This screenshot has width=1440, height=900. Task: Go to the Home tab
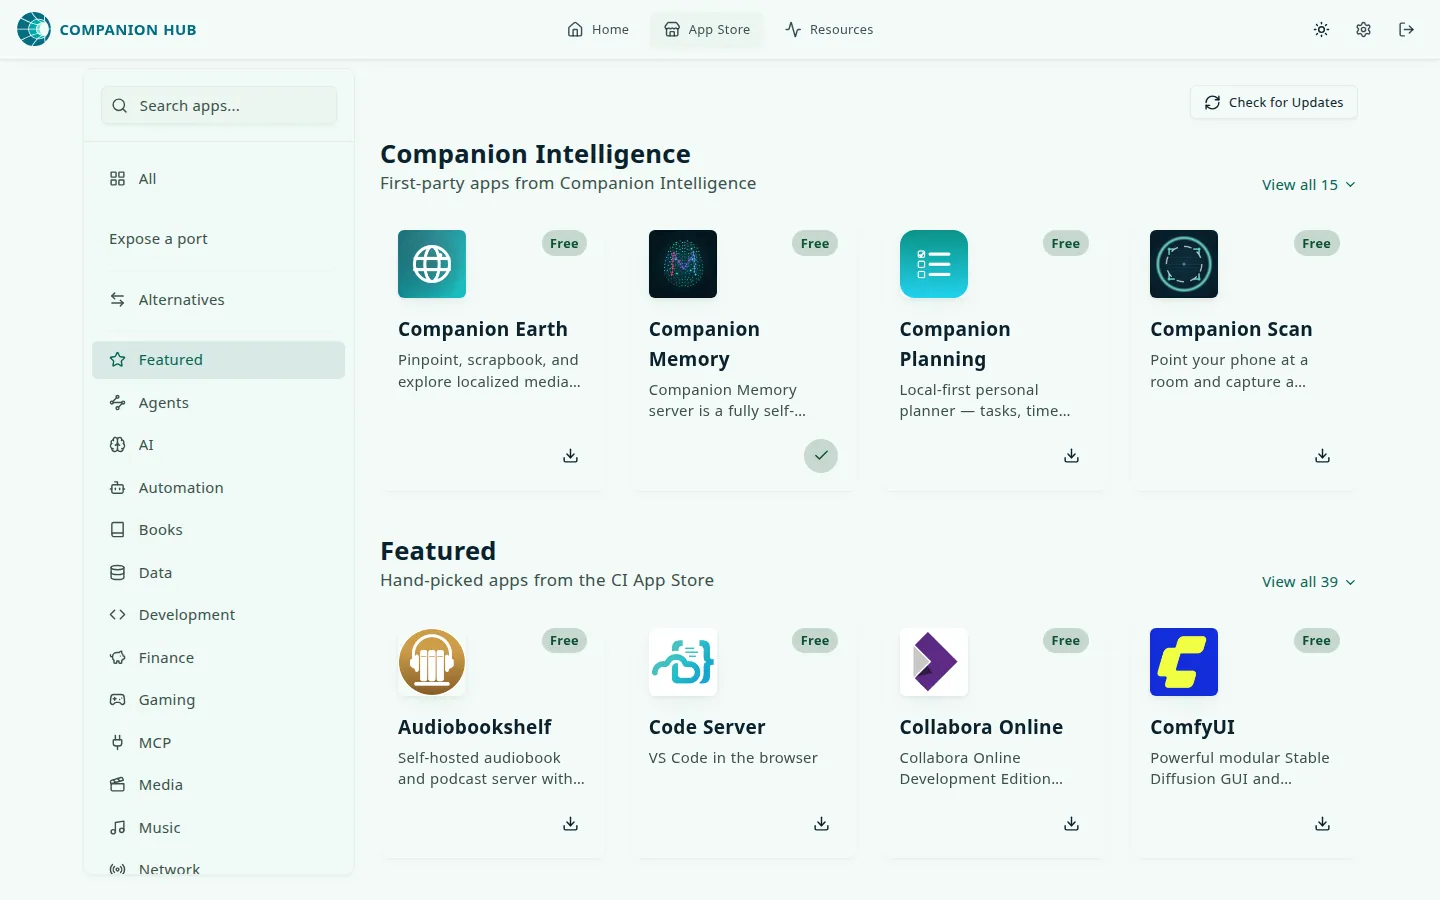pyautogui.click(x=598, y=30)
